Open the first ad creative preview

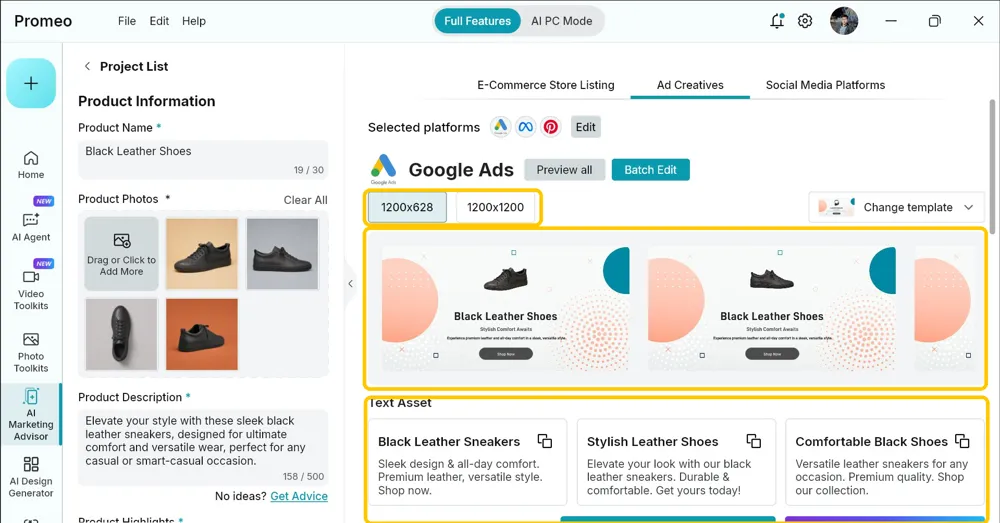pyautogui.click(x=506, y=309)
